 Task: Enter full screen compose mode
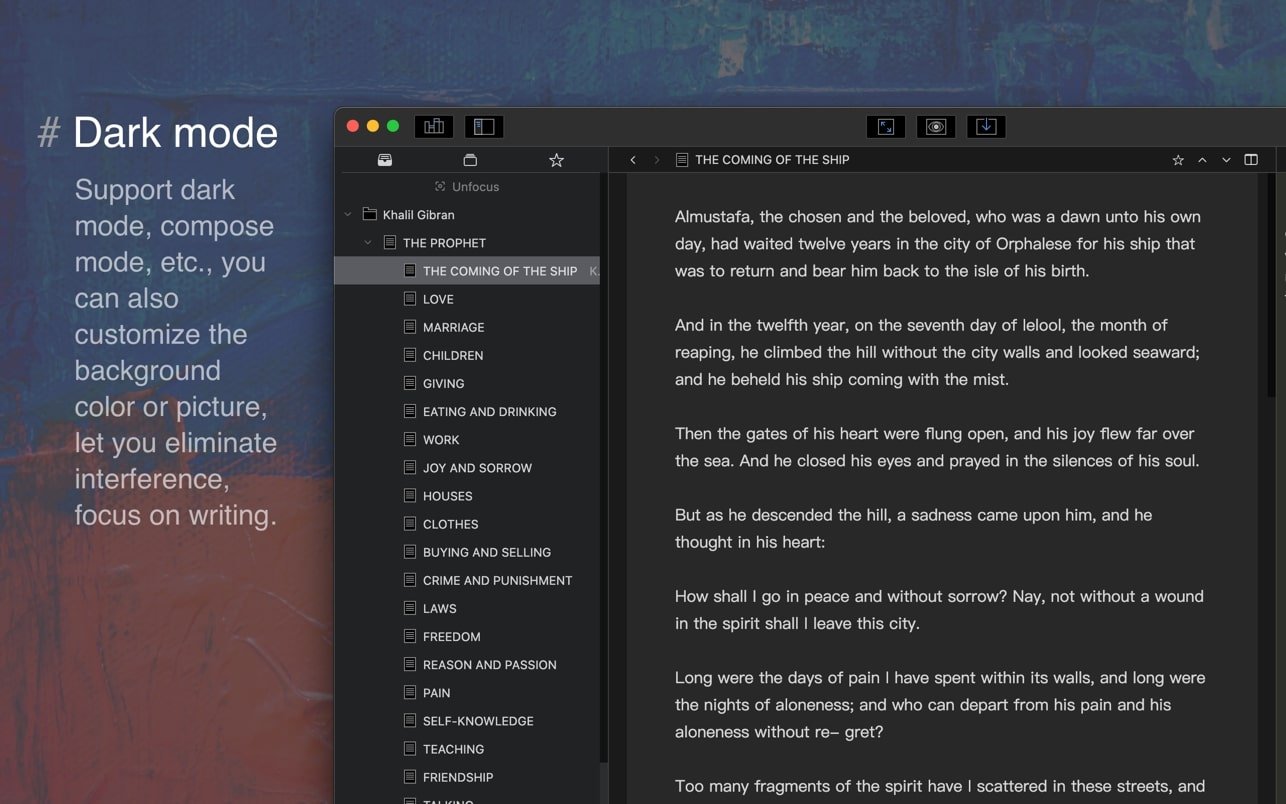tap(886, 126)
